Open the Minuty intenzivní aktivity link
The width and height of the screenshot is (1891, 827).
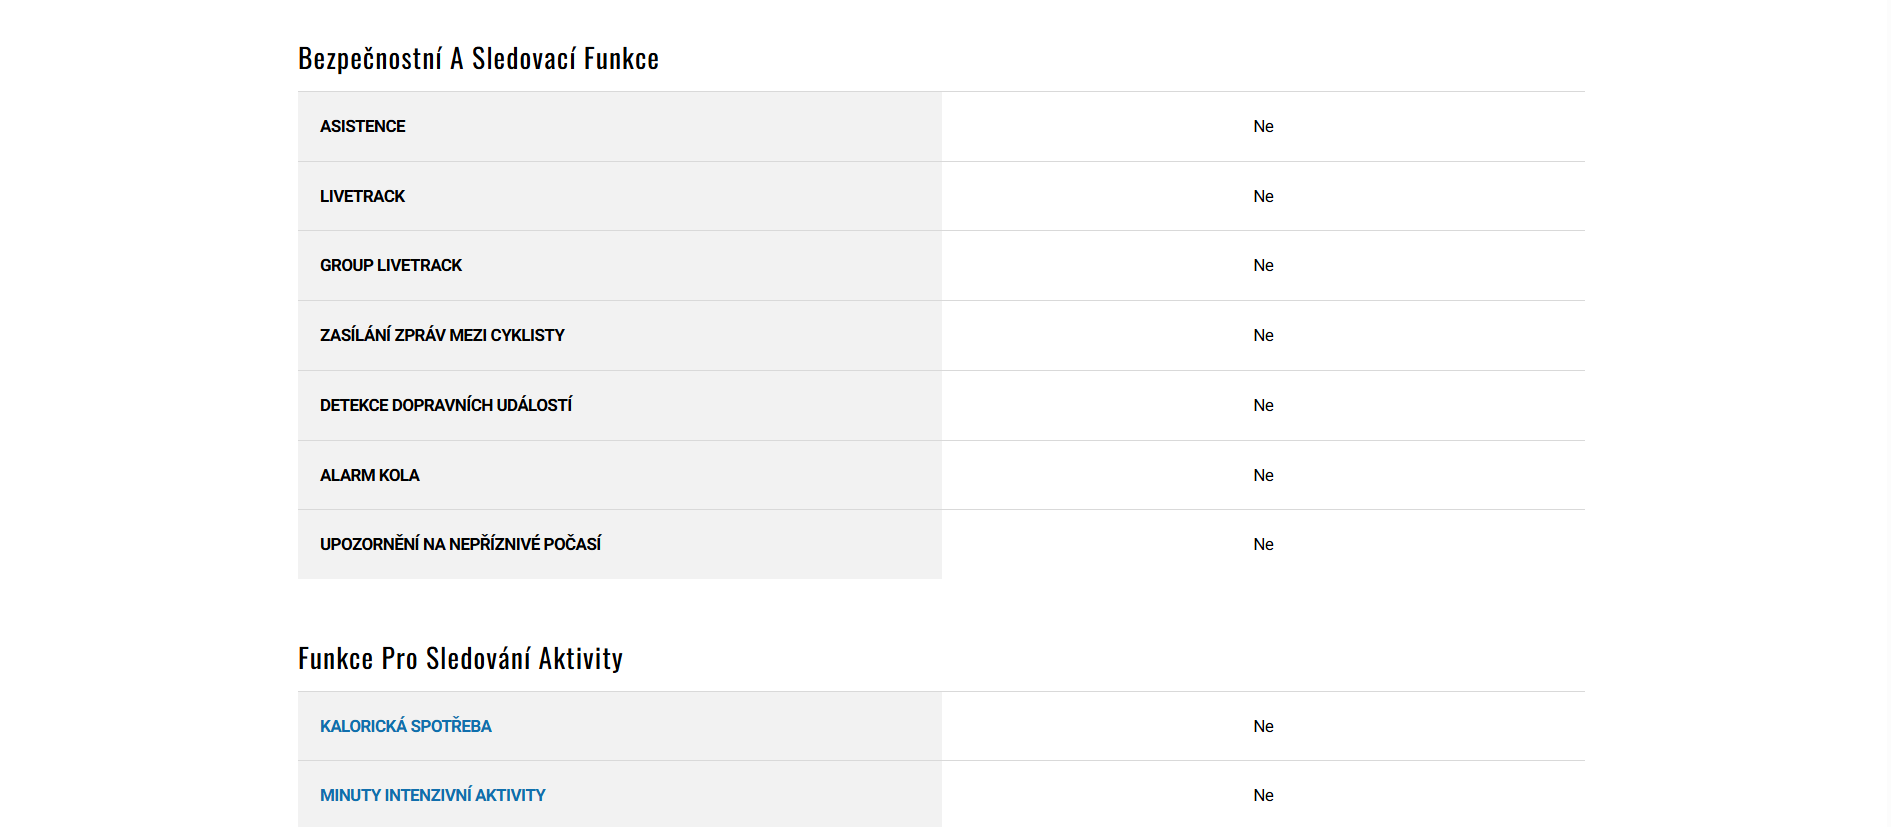[x=432, y=795]
